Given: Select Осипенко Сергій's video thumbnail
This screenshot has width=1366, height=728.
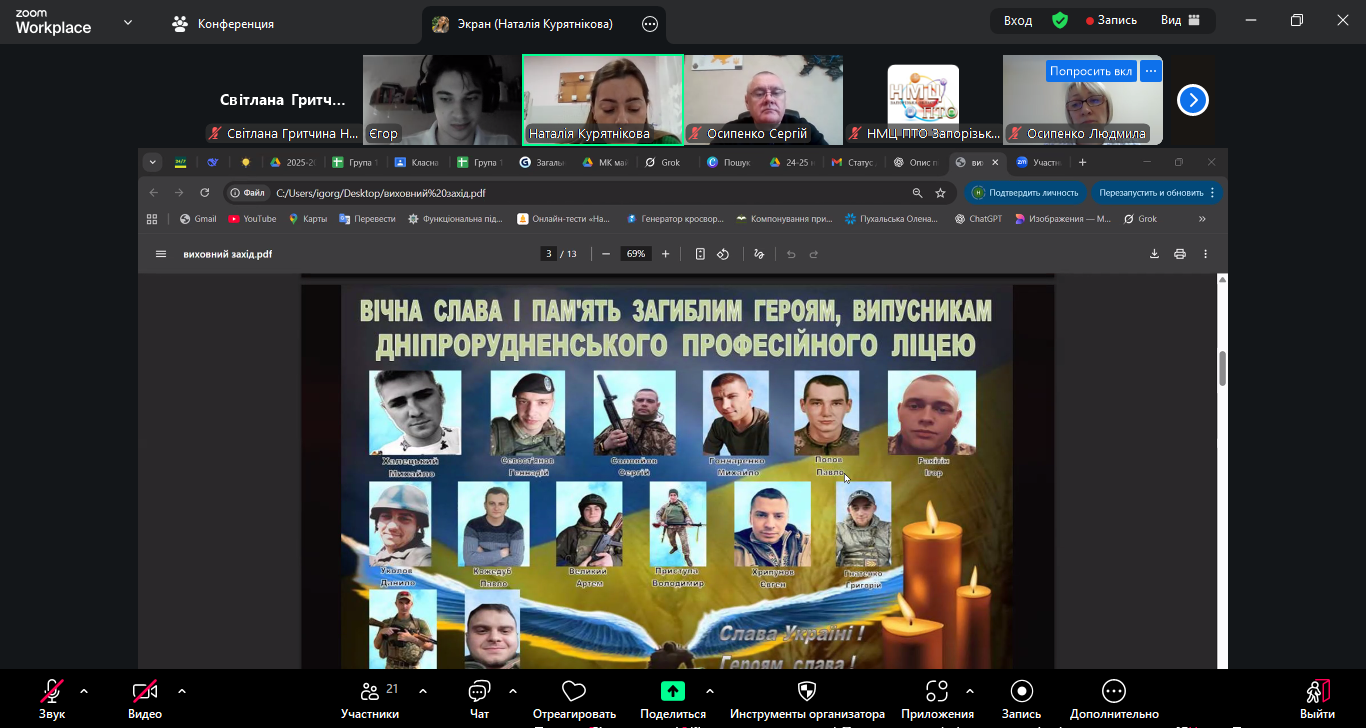Looking at the screenshot, I should click(x=763, y=100).
